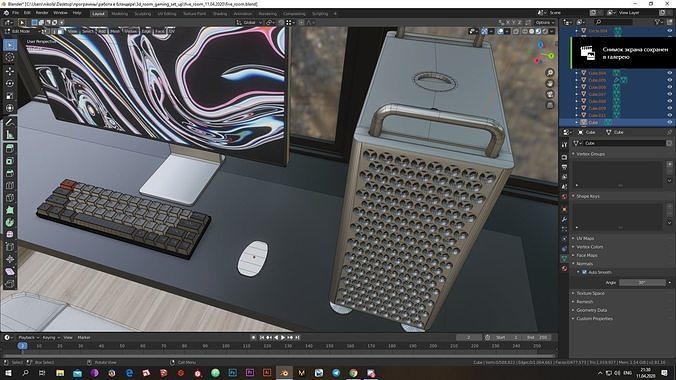The height and width of the screenshot is (380, 676).
Task: Switch to rendered viewport shading
Action: point(545,31)
